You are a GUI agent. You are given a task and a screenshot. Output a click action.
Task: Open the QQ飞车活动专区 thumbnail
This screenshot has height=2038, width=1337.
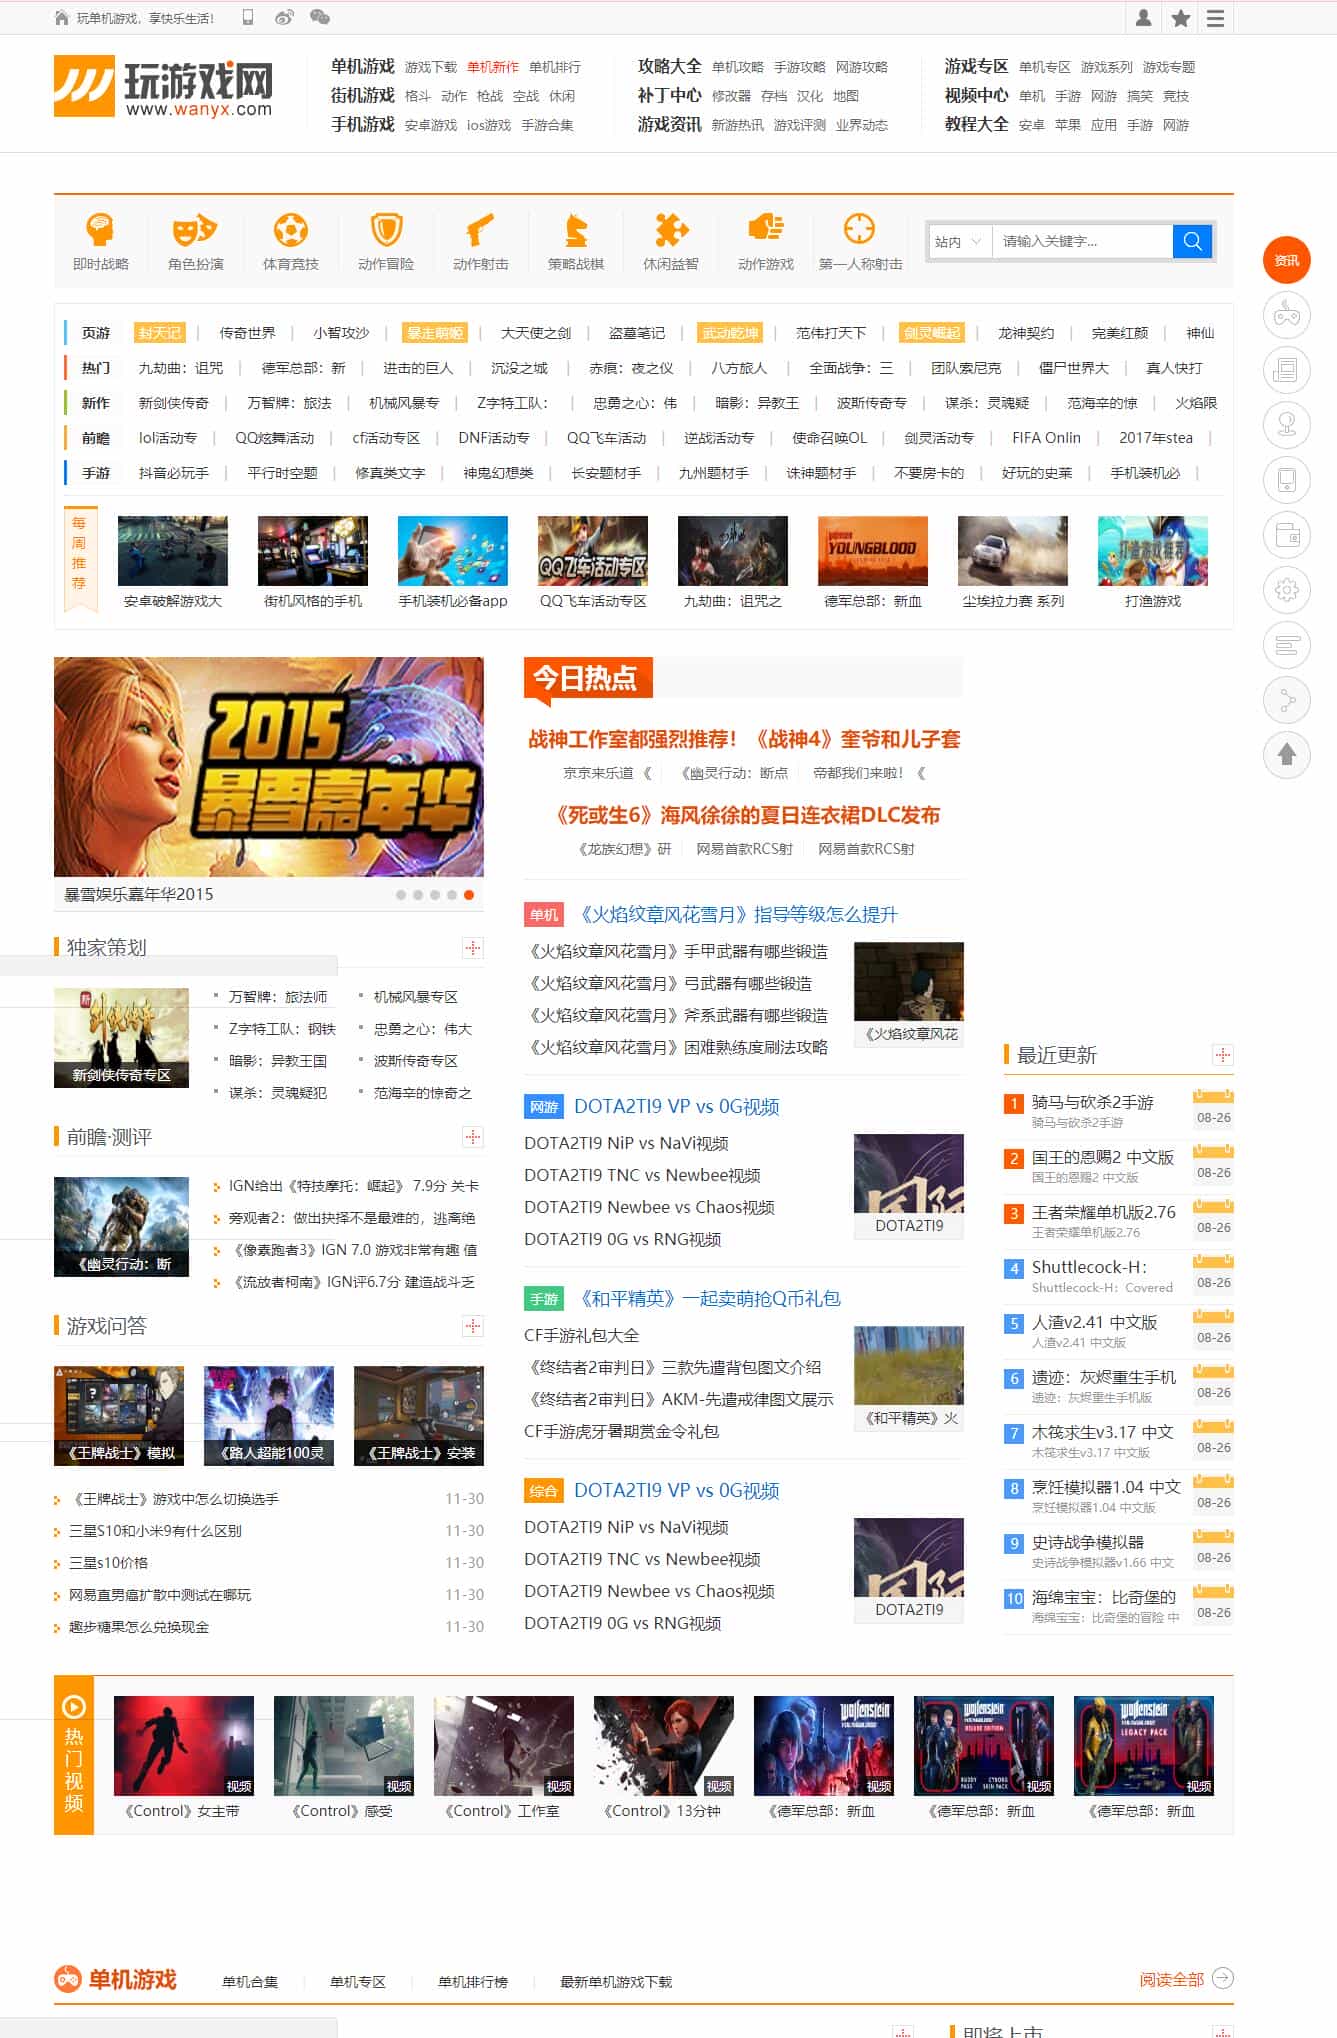[x=593, y=551]
